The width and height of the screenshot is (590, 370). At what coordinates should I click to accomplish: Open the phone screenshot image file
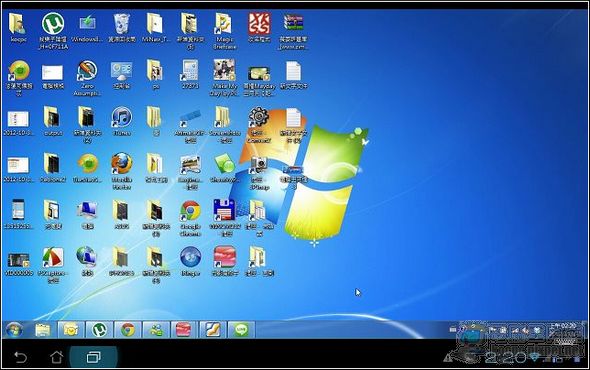(x=18, y=210)
